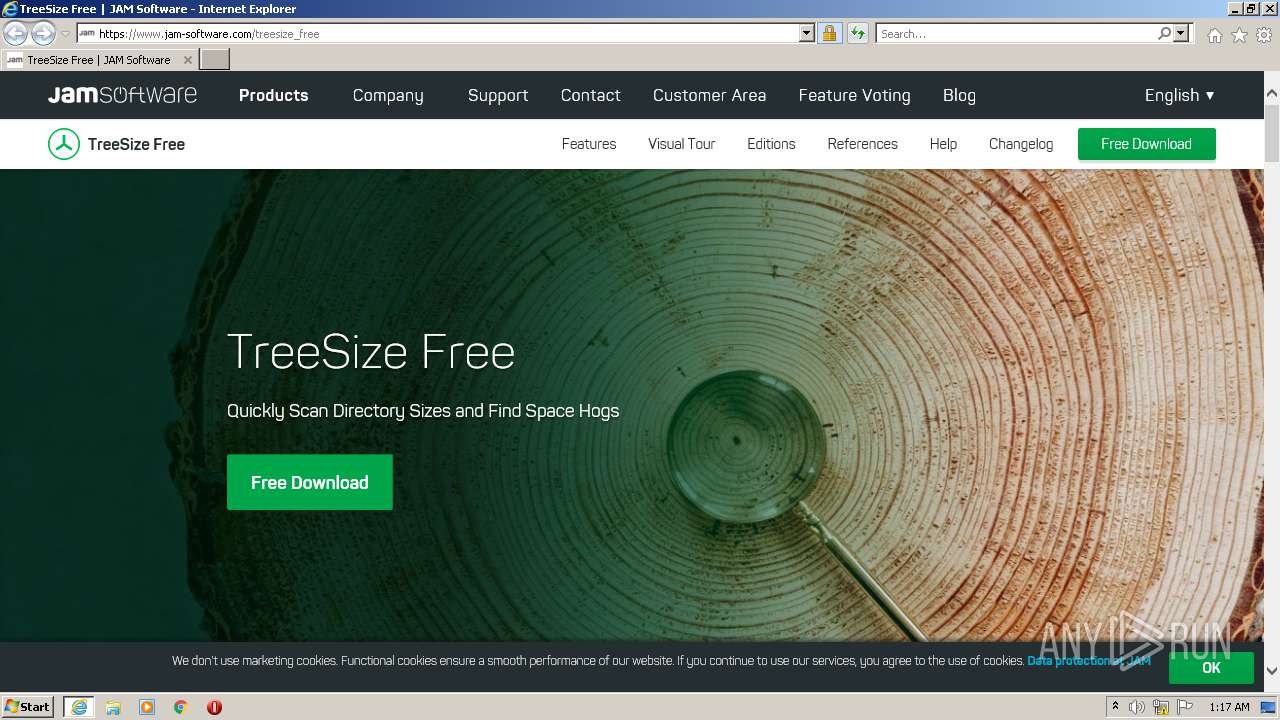1280x720 pixels.
Task: Click Free Download in the sub-navigation bar
Action: (1146, 144)
